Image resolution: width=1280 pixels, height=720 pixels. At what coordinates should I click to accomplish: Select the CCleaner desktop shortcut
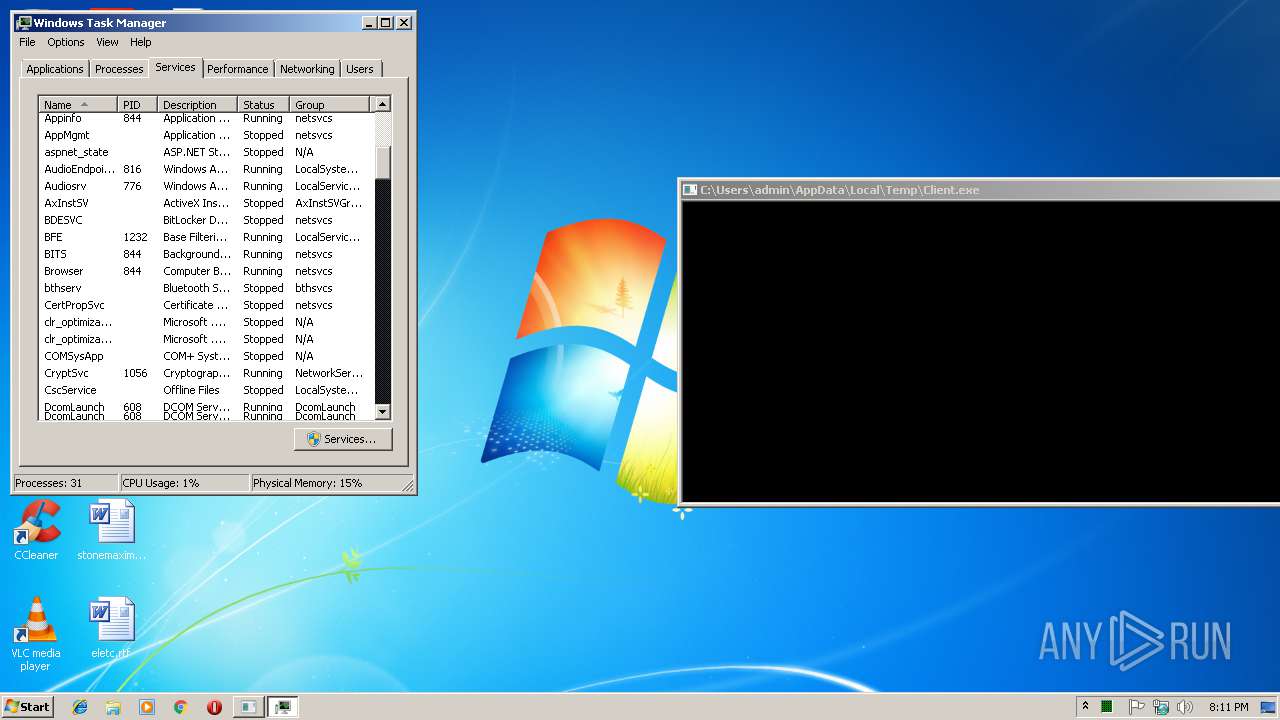(x=36, y=531)
